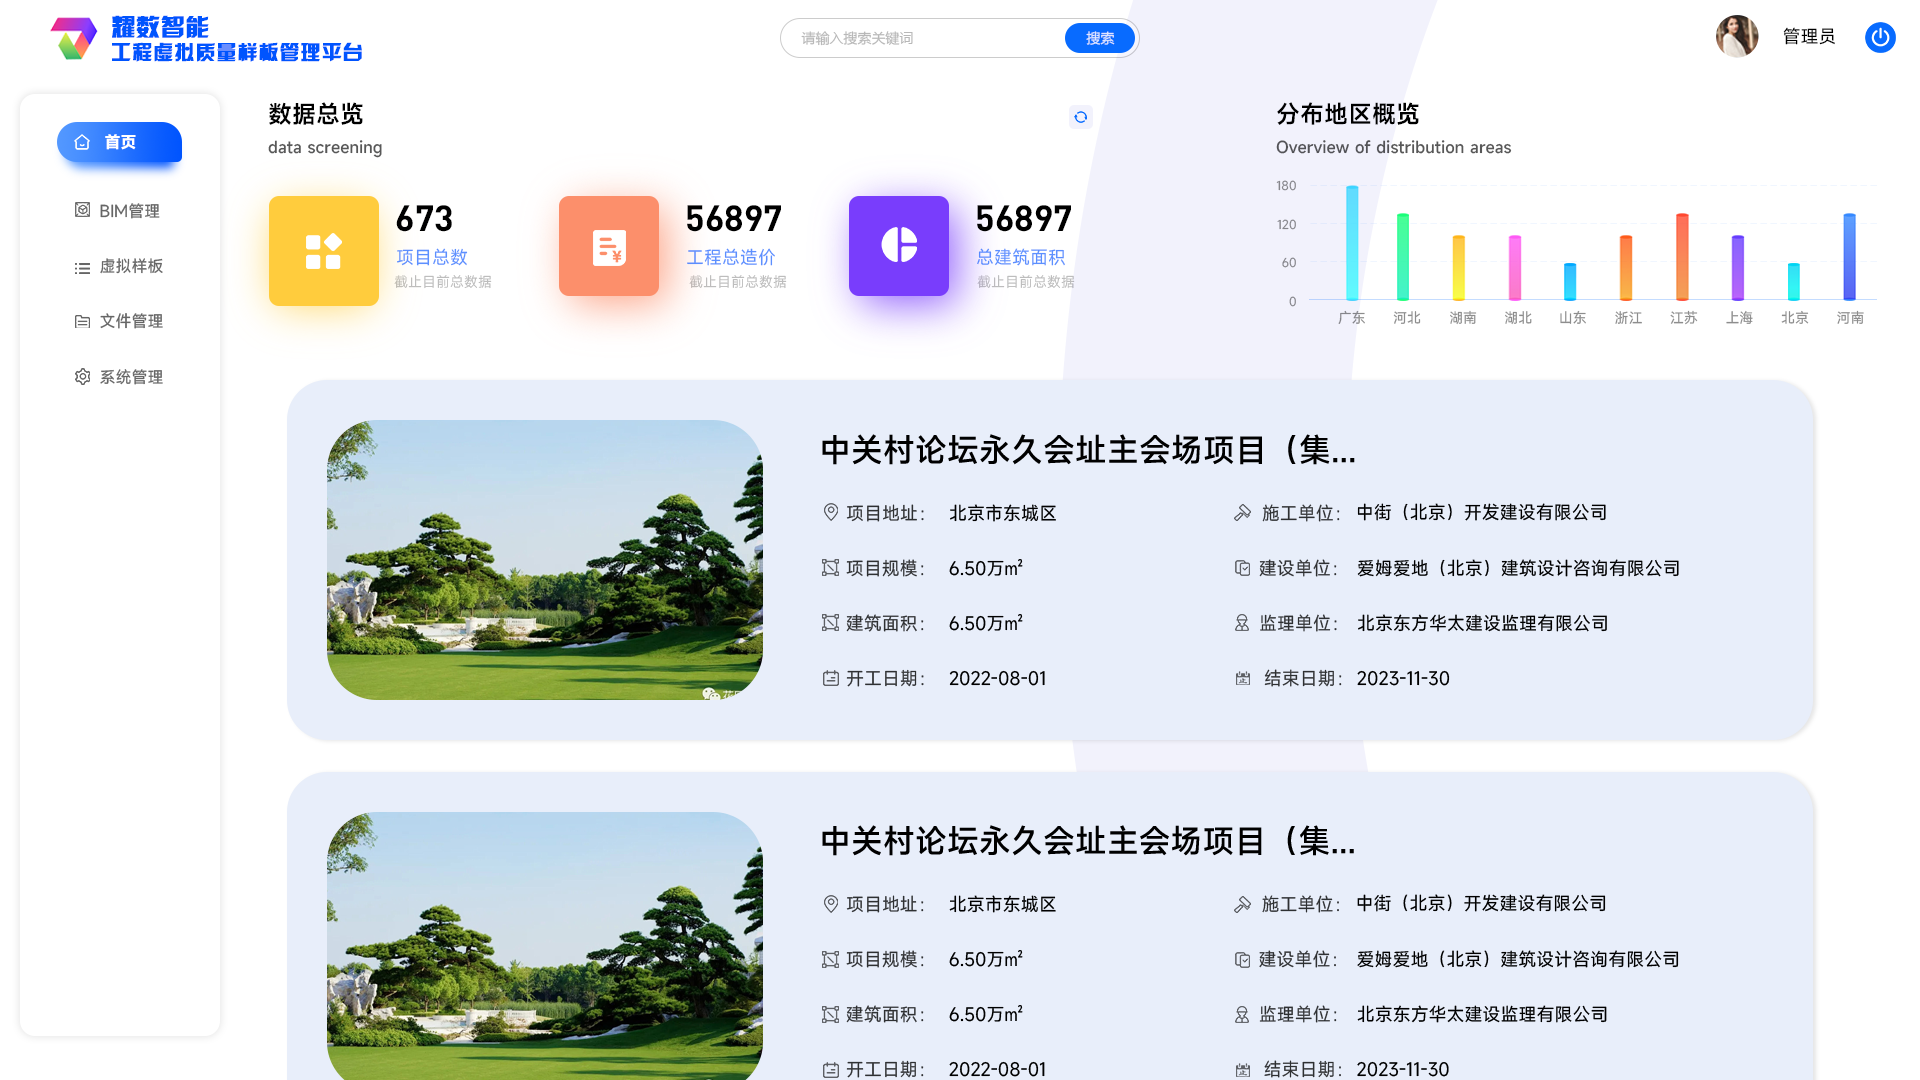Click the orange project cost icon
Viewport: 1920px width, 1080px height.
pos(608,246)
